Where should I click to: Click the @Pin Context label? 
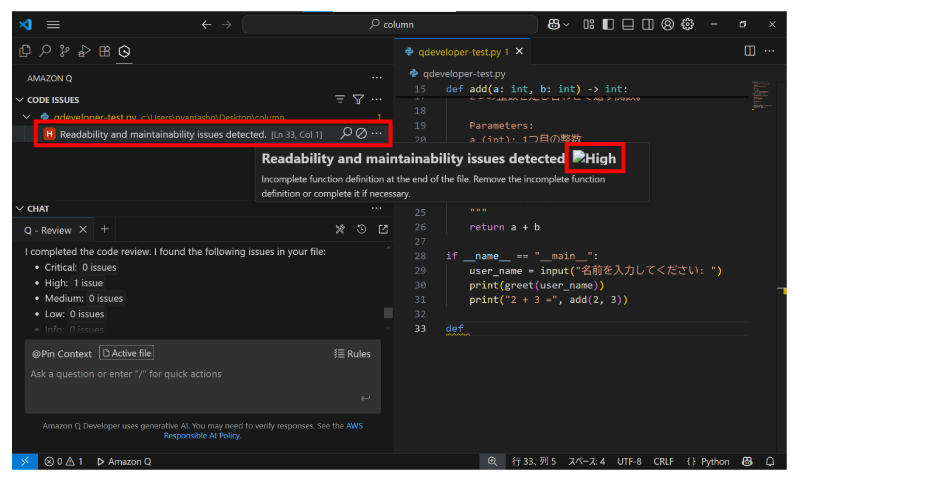[61, 354]
